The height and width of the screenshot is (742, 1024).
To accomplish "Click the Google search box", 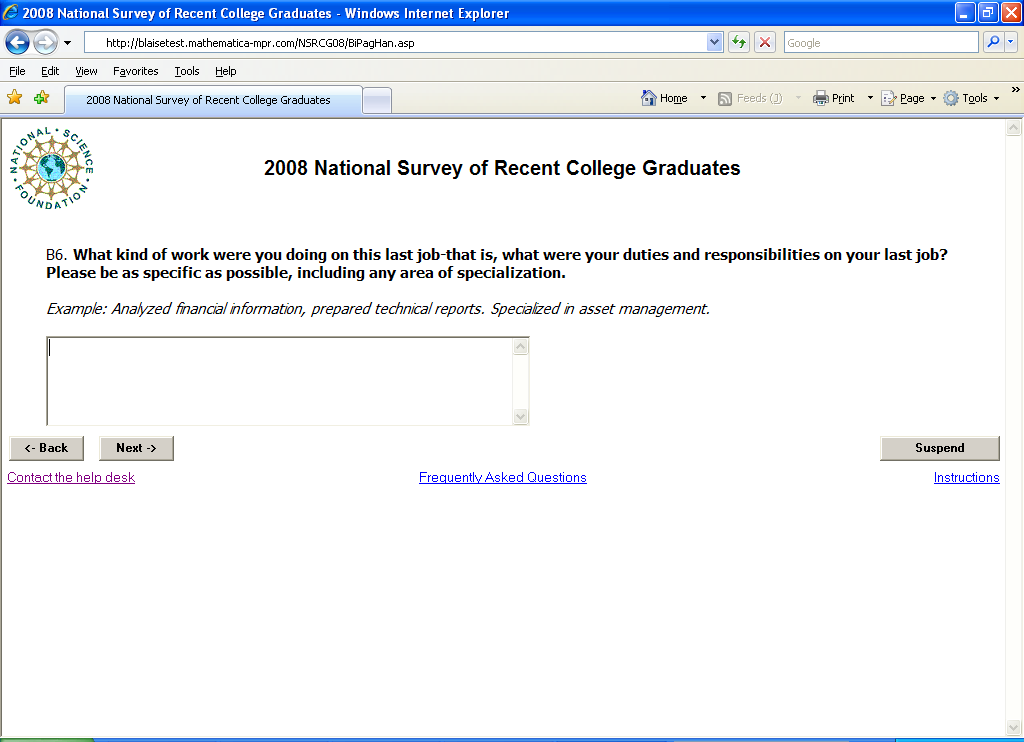I will click(880, 43).
